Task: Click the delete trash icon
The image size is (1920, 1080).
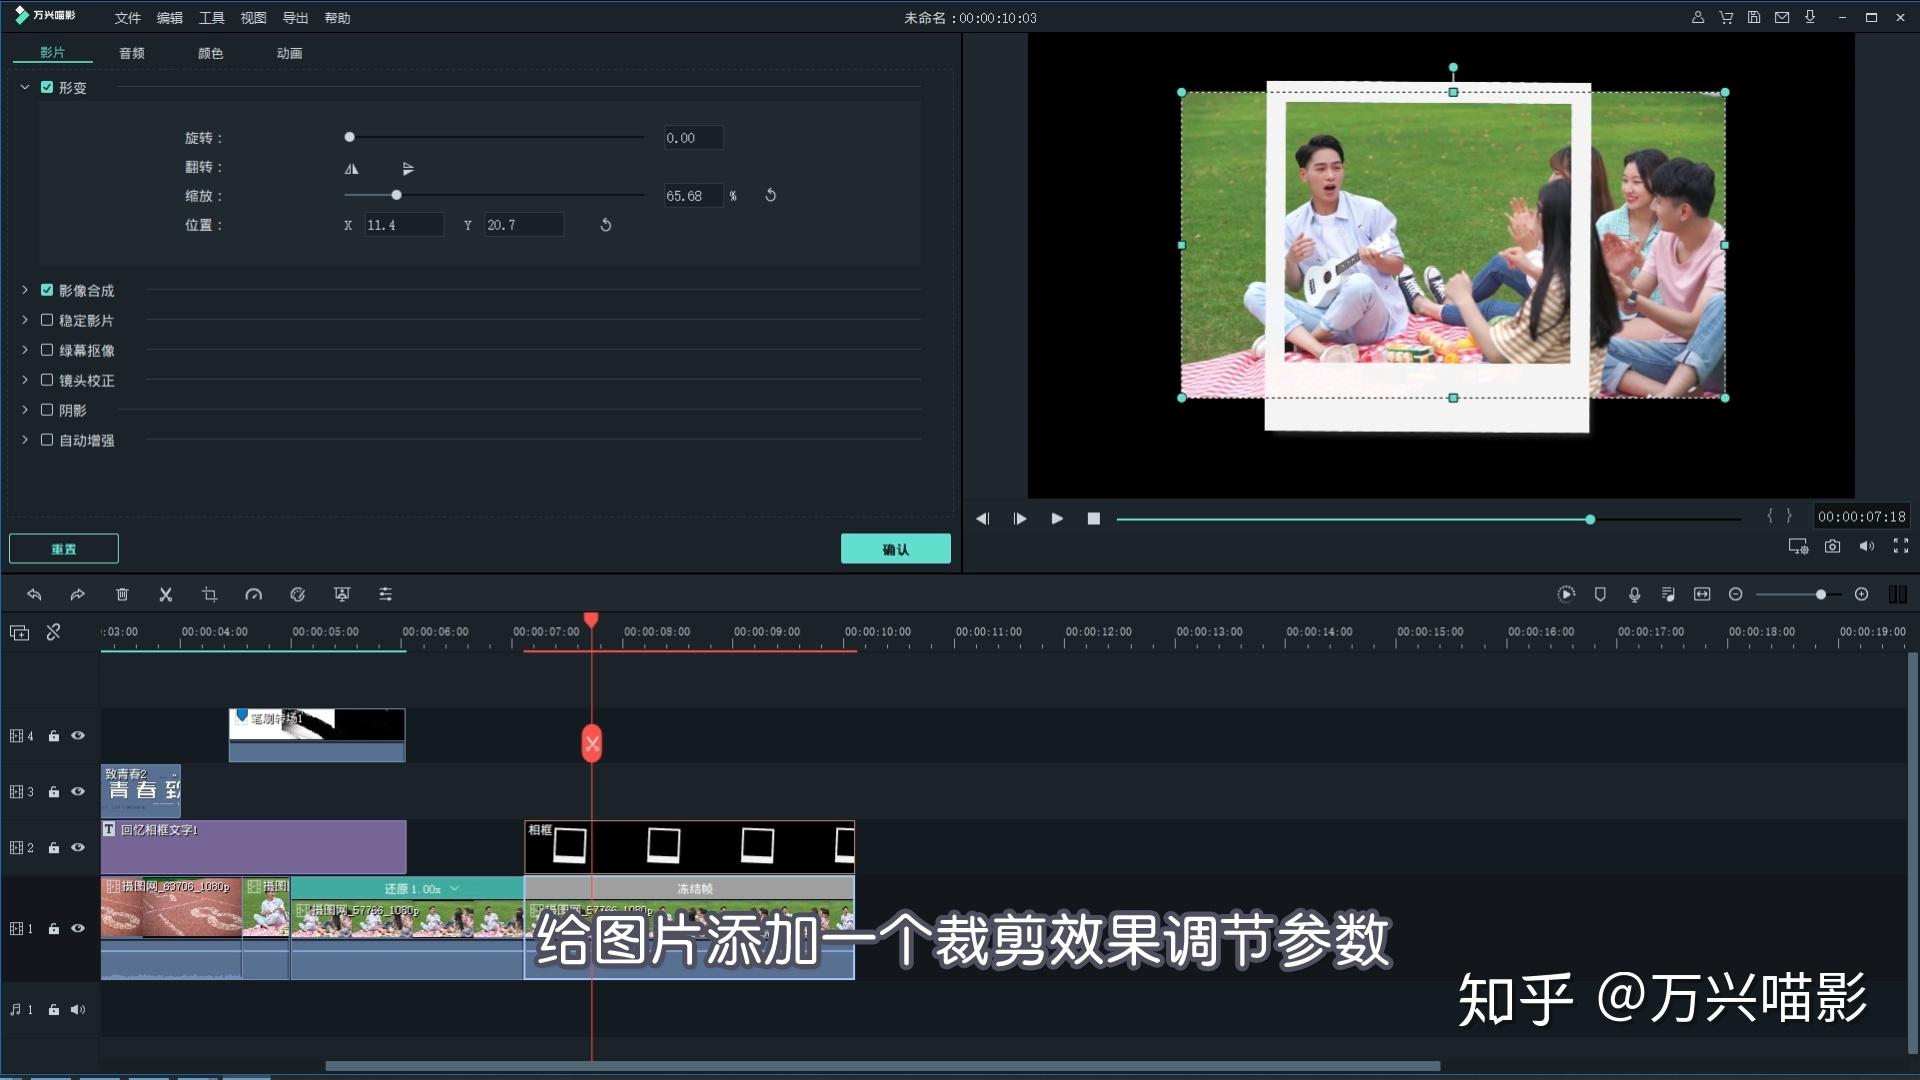Action: 122,595
